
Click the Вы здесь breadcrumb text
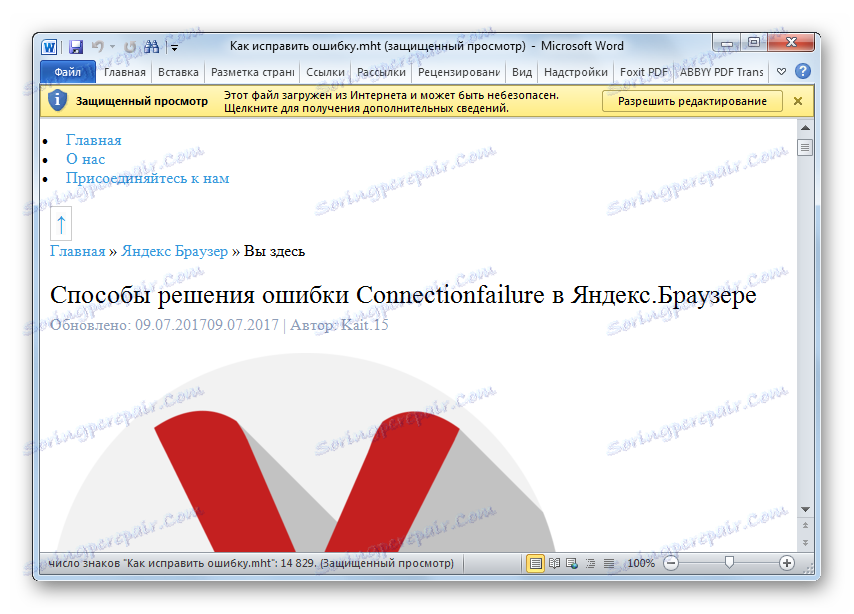274,251
